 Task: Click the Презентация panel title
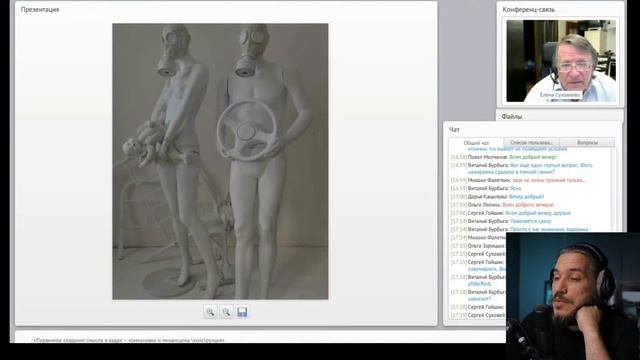(40, 9)
